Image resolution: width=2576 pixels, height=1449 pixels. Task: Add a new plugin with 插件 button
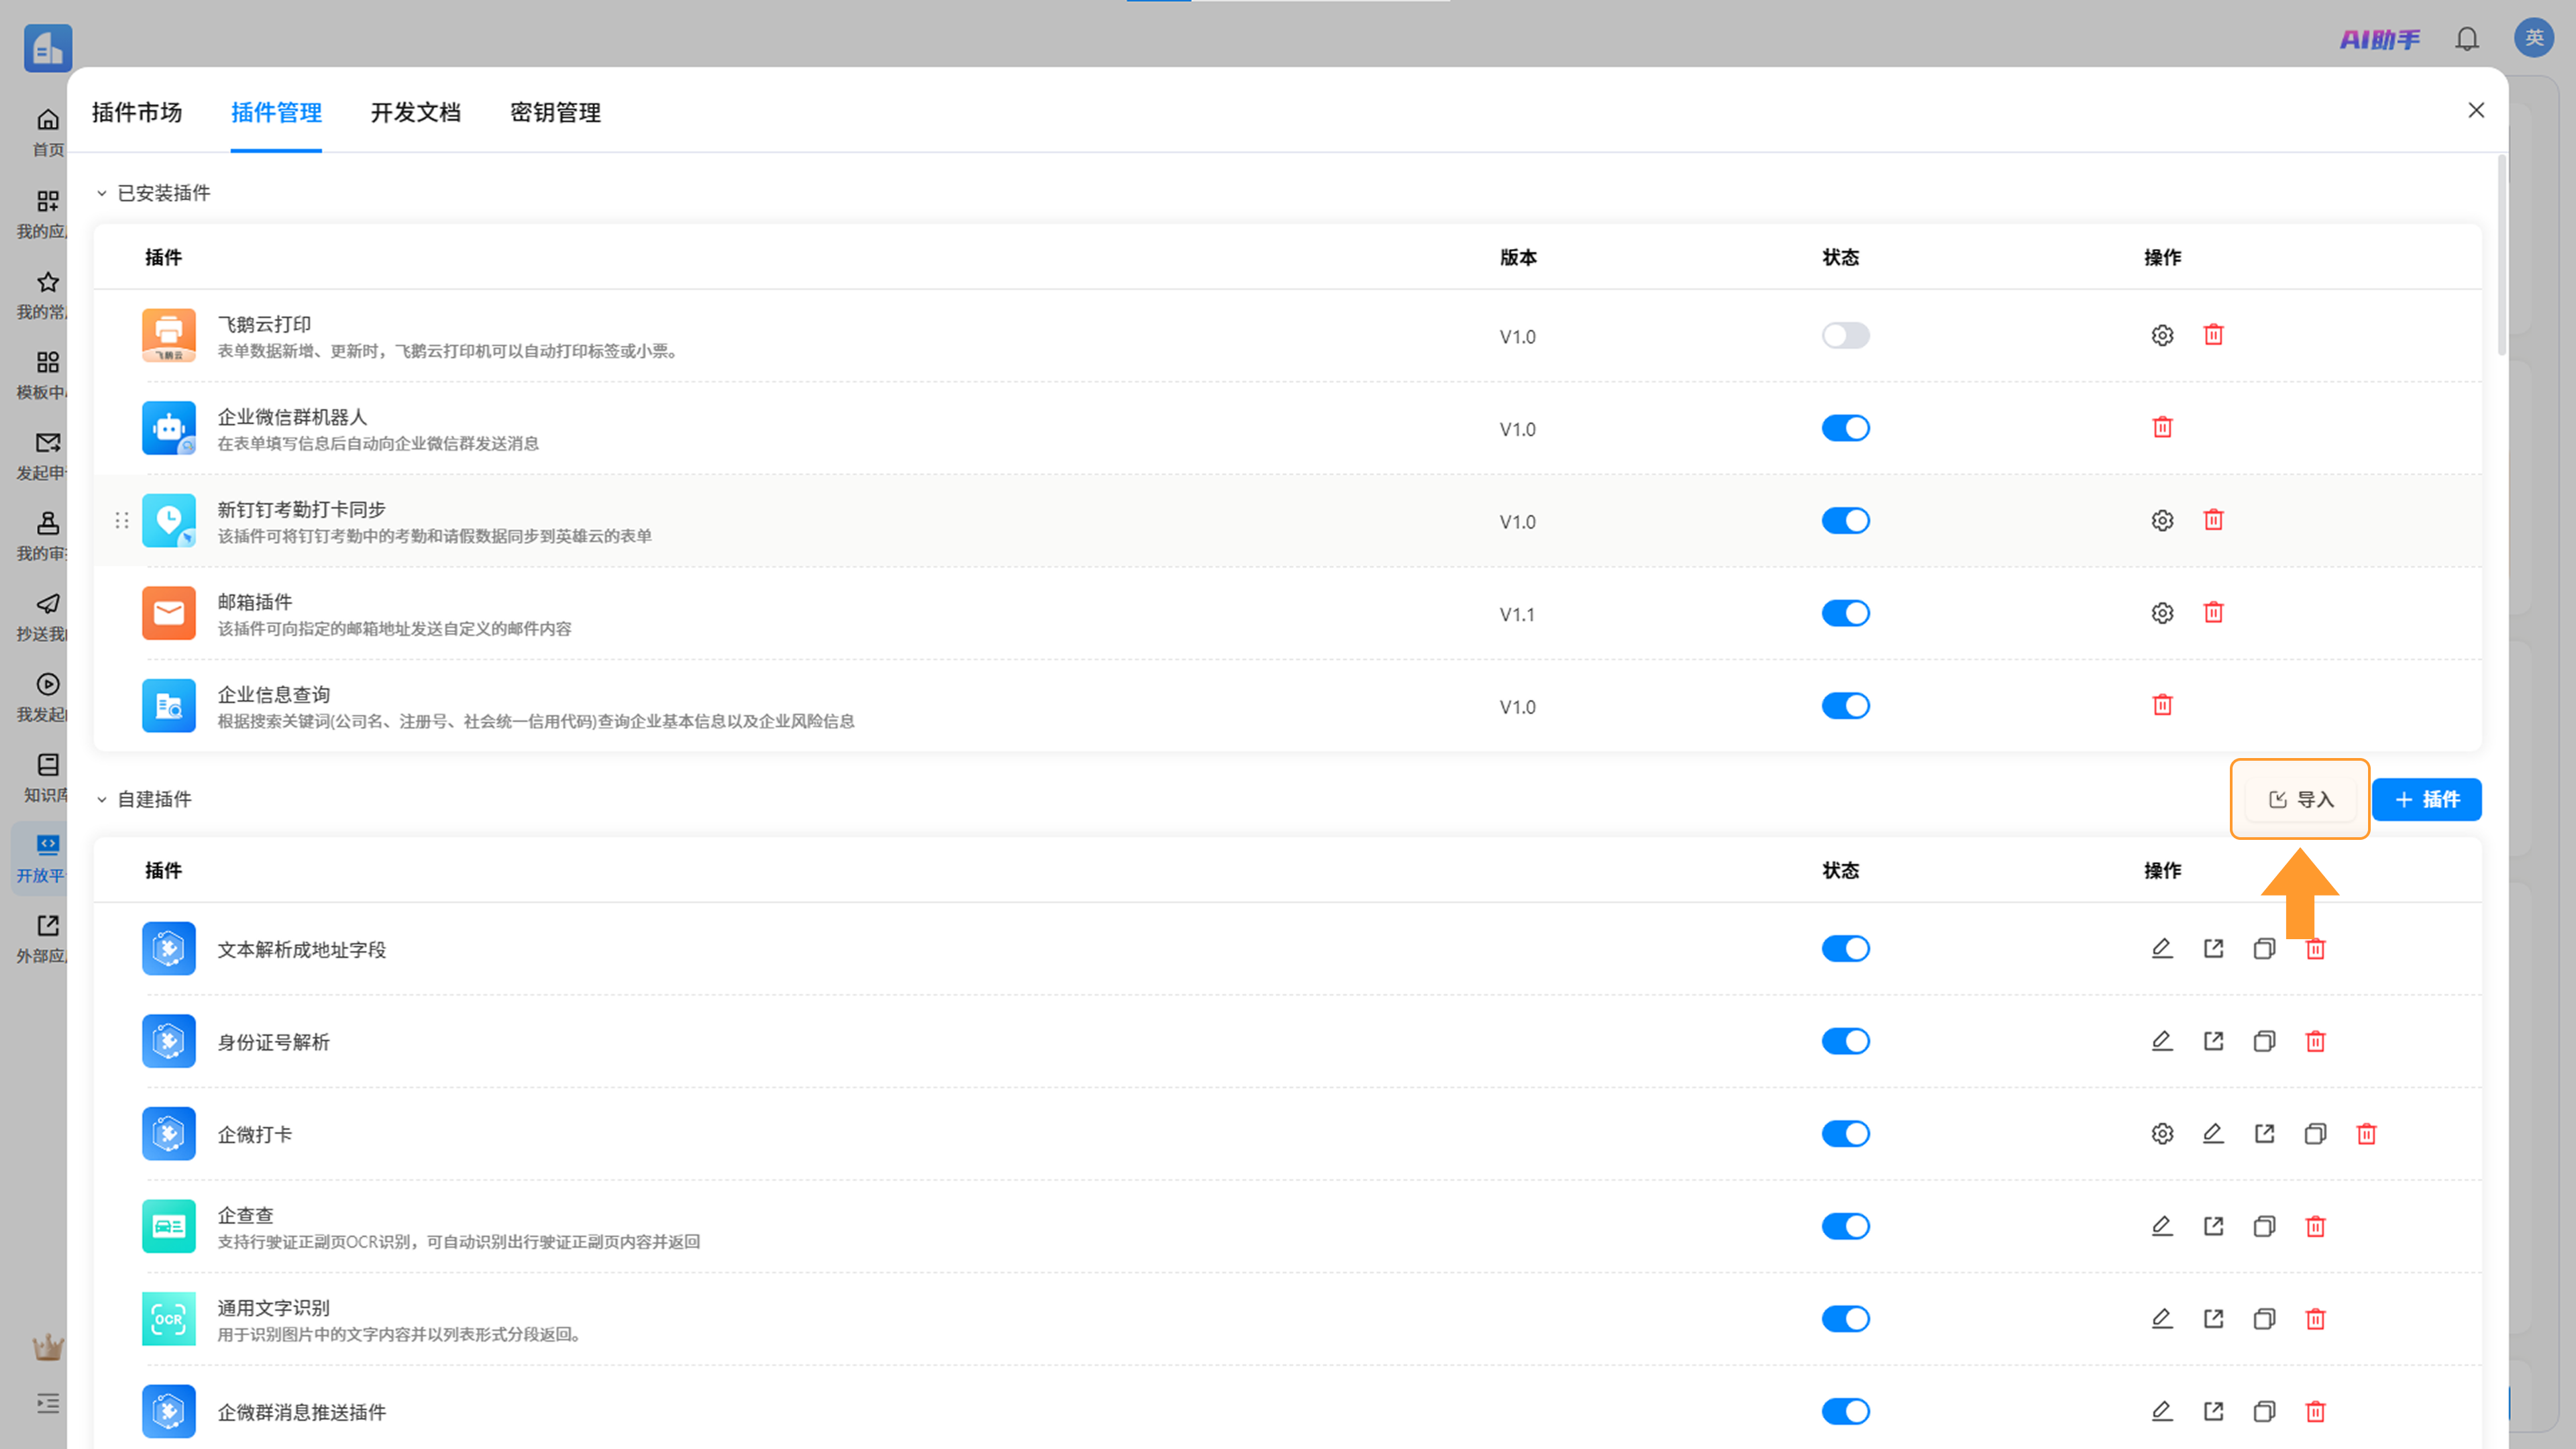(2426, 799)
